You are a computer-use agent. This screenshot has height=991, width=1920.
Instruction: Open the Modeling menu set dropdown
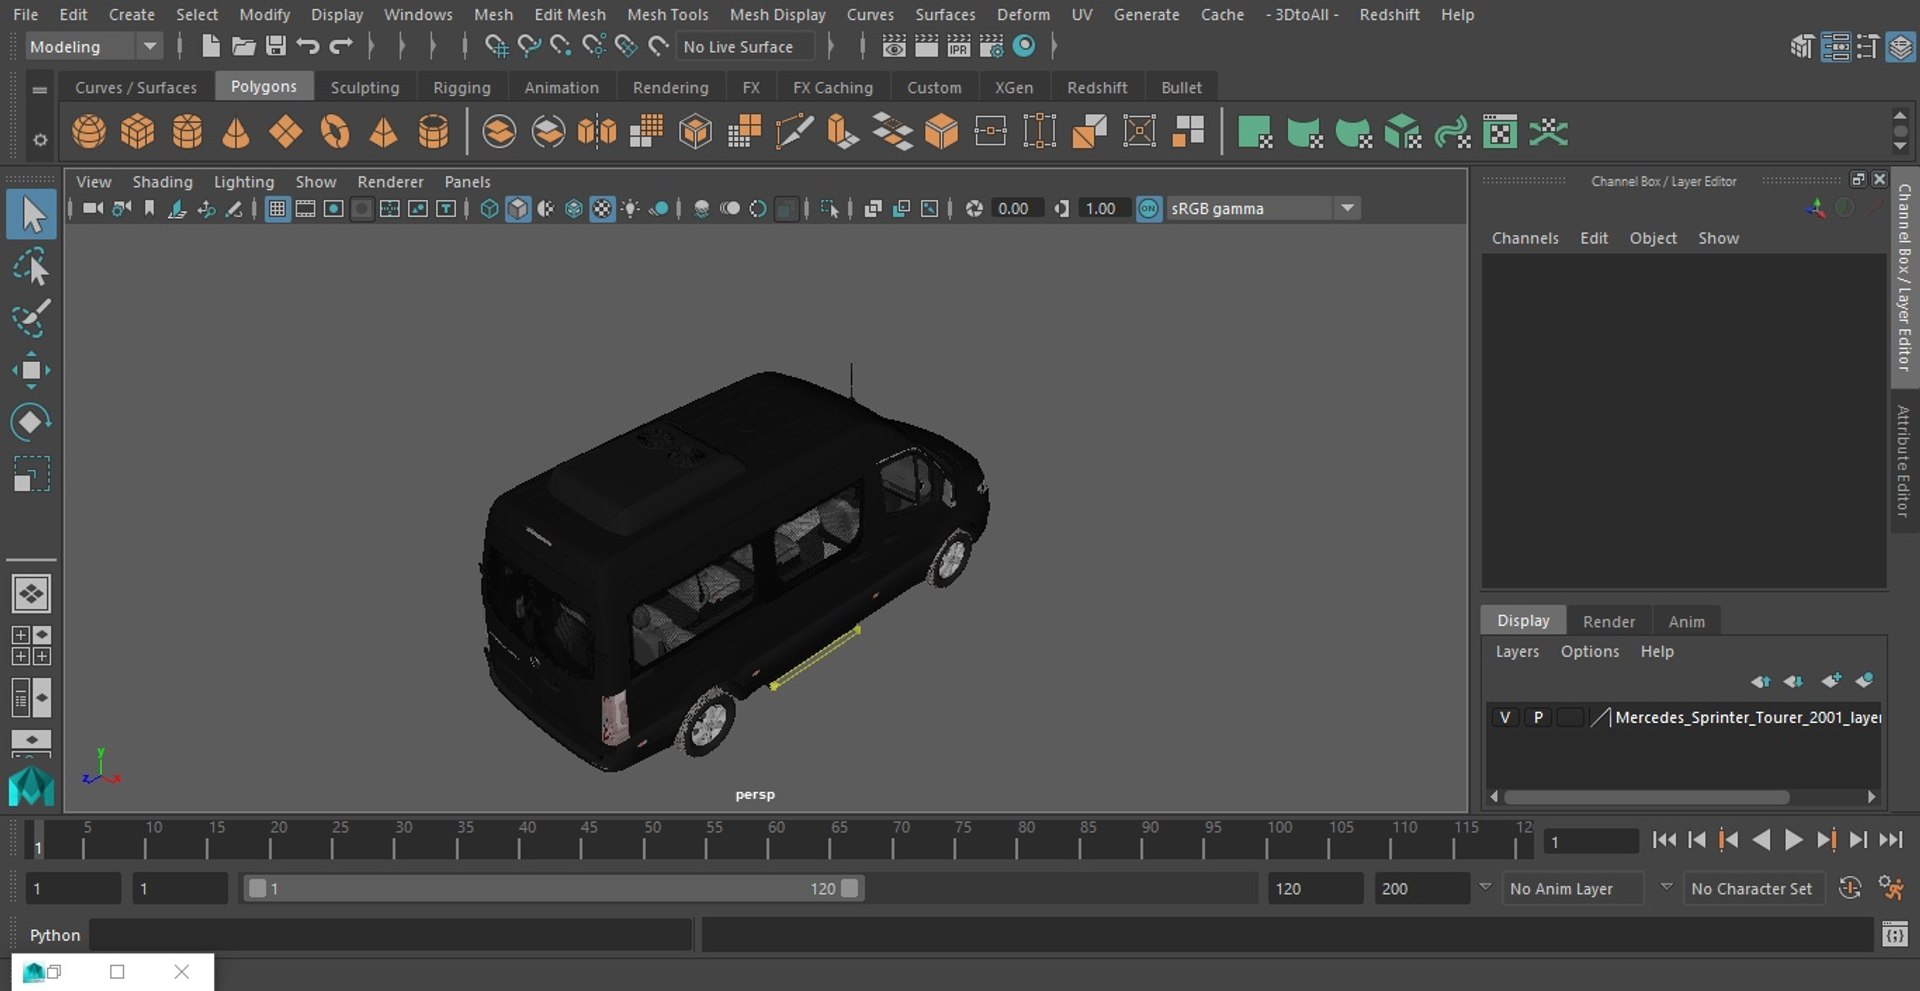coord(93,46)
